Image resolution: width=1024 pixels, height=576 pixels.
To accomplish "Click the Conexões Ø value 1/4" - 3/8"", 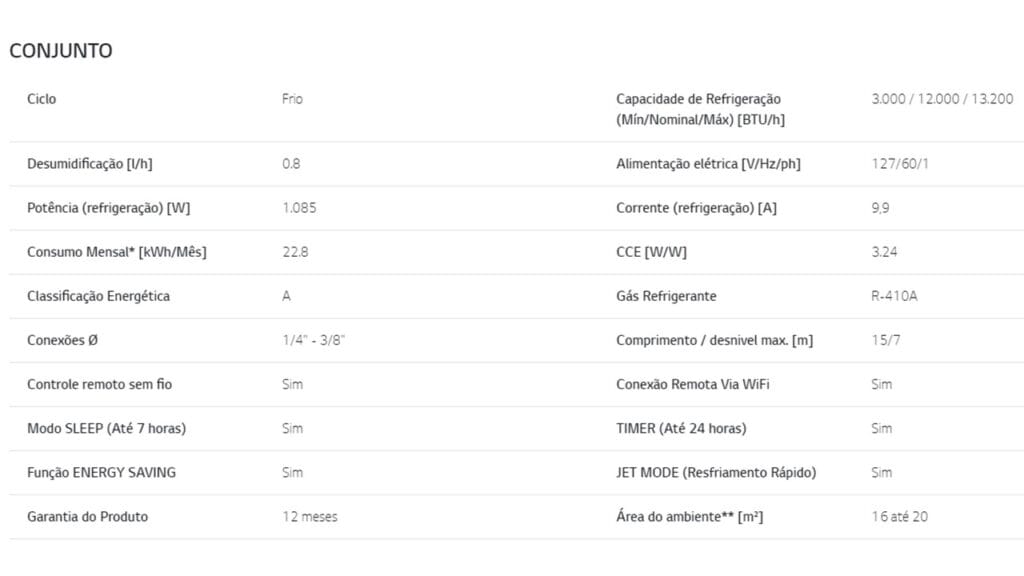I will 314,340.
